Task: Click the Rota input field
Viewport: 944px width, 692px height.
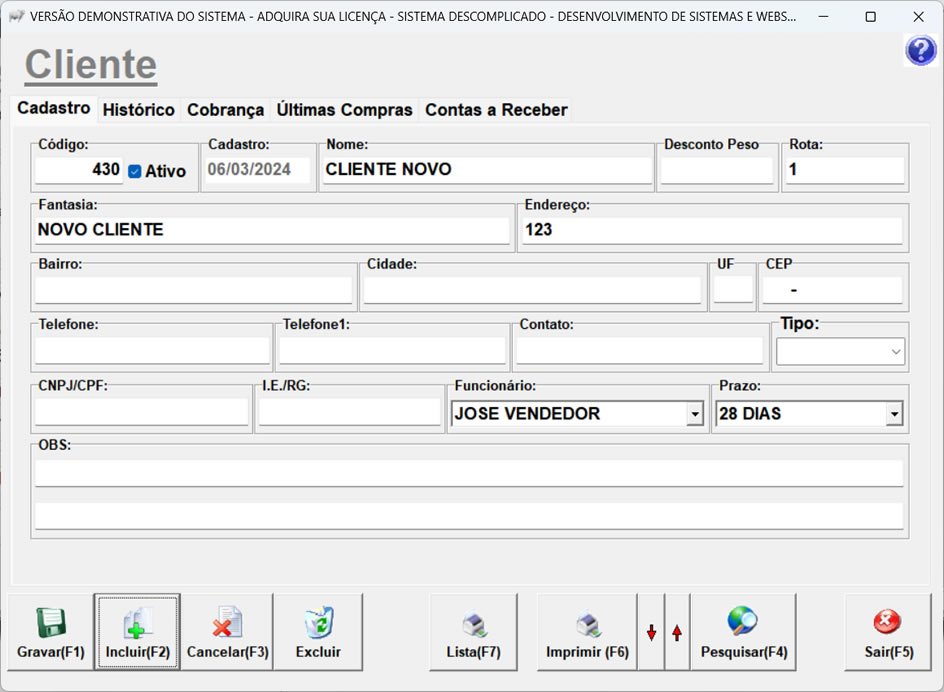Action: [845, 170]
